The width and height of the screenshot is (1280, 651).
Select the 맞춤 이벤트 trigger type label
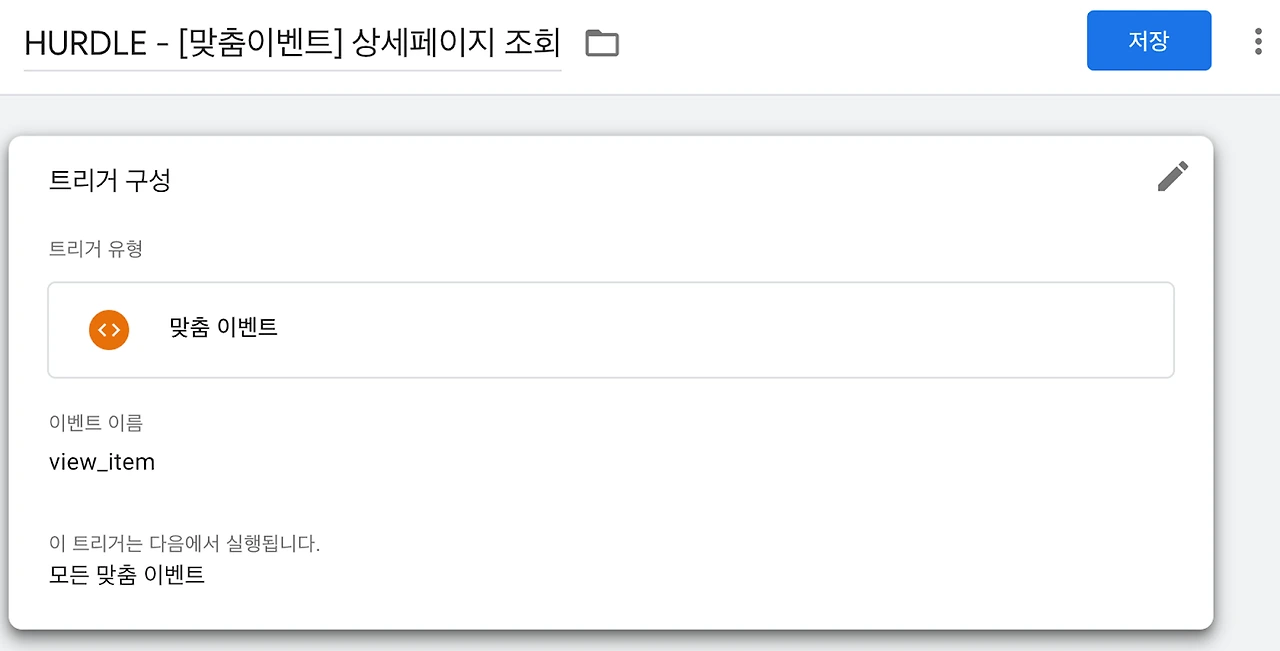click(224, 328)
